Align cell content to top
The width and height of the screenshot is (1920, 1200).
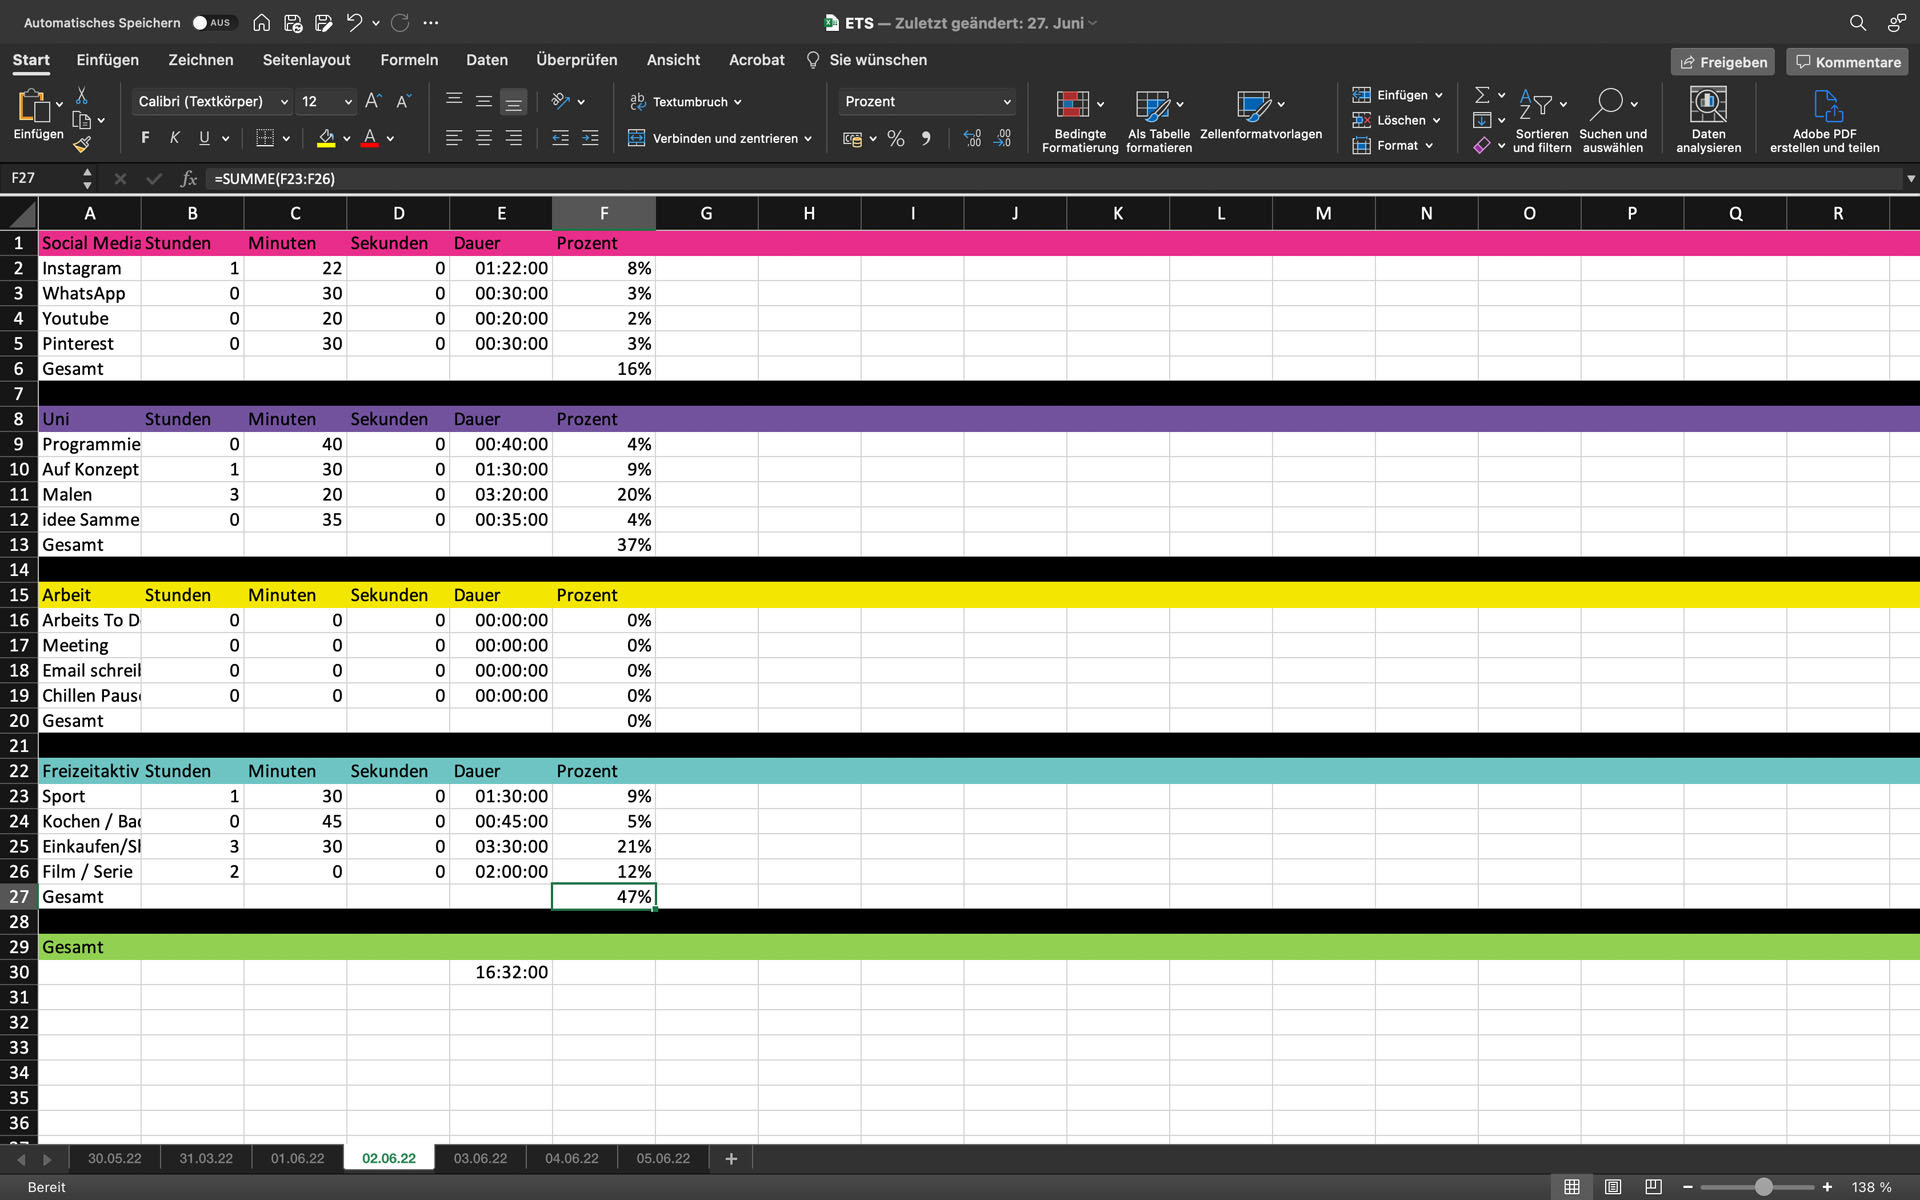coord(454,101)
